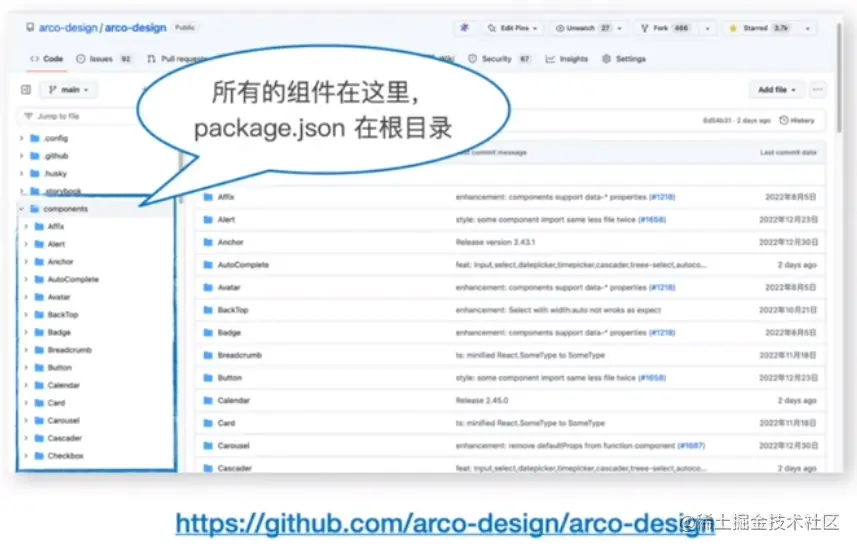
Task: Switch to the Code tab
Action: pos(47,58)
